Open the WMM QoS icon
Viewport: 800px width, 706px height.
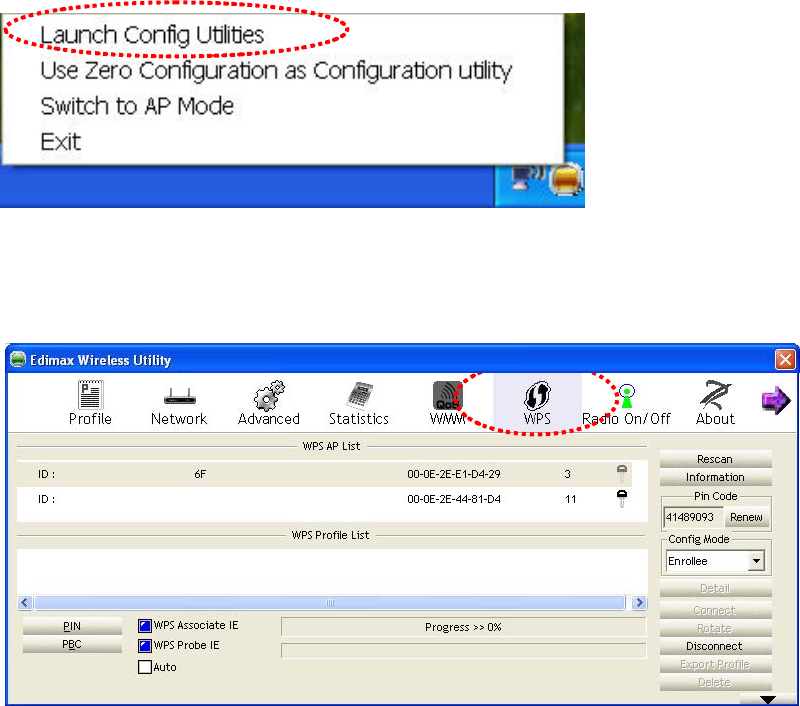click(x=447, y=395)
